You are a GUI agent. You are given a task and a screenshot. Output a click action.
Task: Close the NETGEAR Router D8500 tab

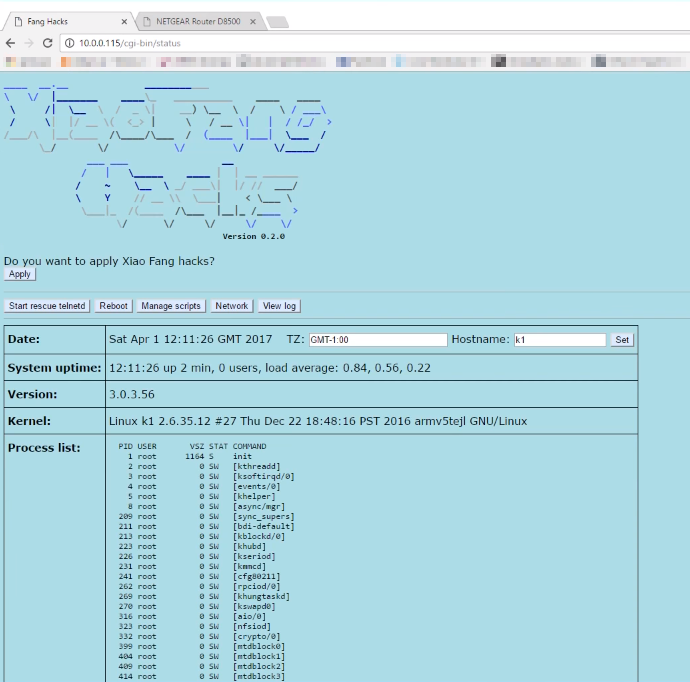click(x=254, y=21)
